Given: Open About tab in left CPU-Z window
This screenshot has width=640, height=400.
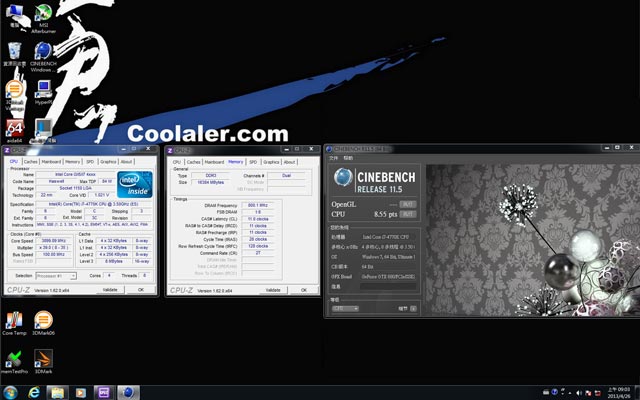Looking at the screenshot, I should pyautogui.click(x=126, y=162).
